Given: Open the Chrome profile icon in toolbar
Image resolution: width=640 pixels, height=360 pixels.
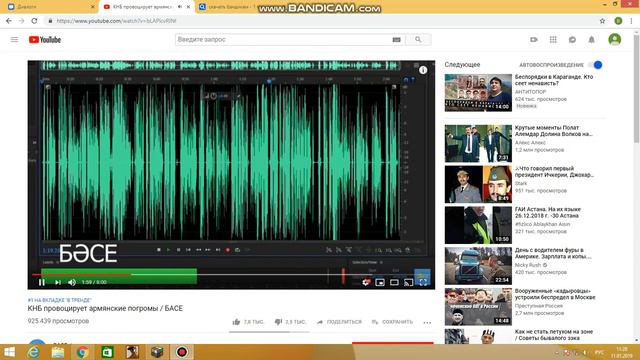Looking at the screenshot, I should (x=618, y=21).
